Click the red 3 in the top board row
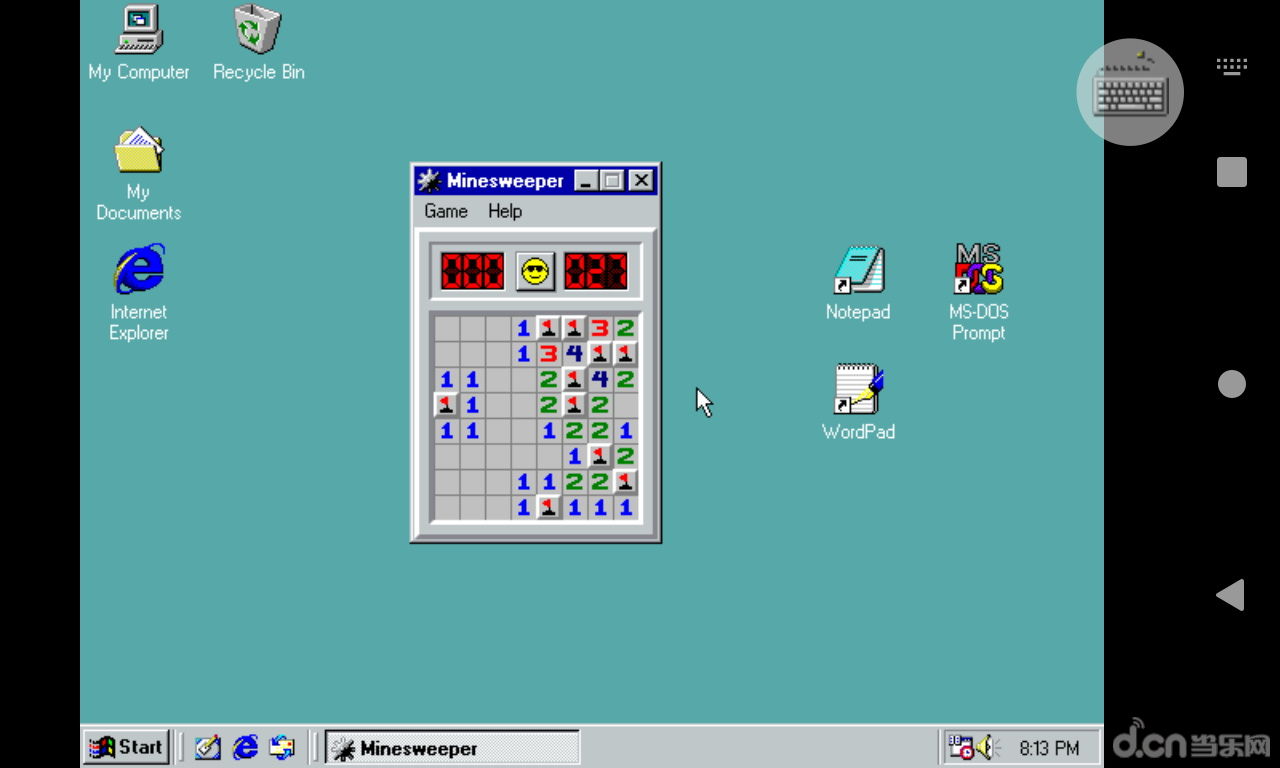Image resolution: width=1280 pixels, height=768 pixels. [599, 328]
